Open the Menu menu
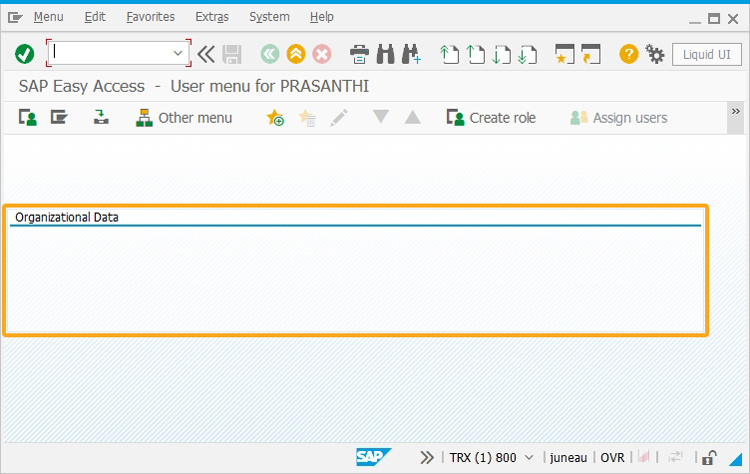The image size is (750, 474). pos(48,17)
